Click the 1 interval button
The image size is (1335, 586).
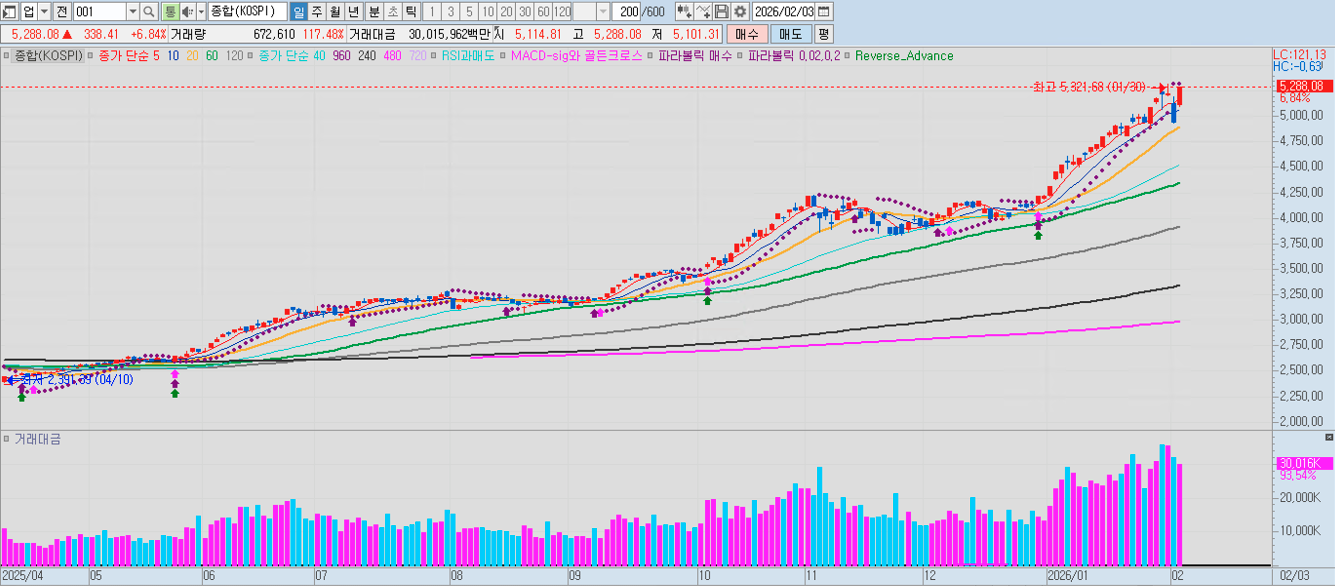(432, 11)
